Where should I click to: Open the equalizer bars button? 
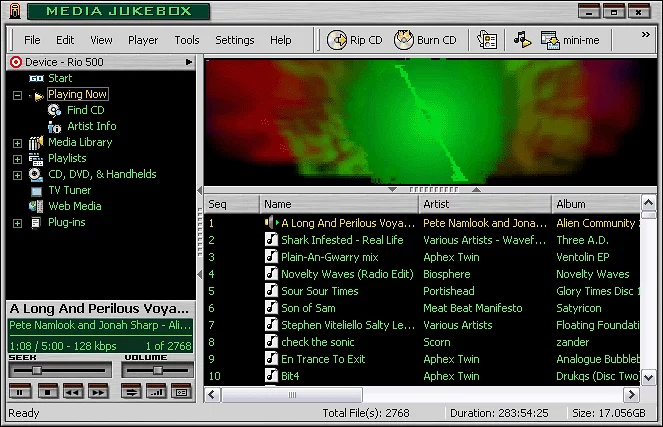point(156,391)
